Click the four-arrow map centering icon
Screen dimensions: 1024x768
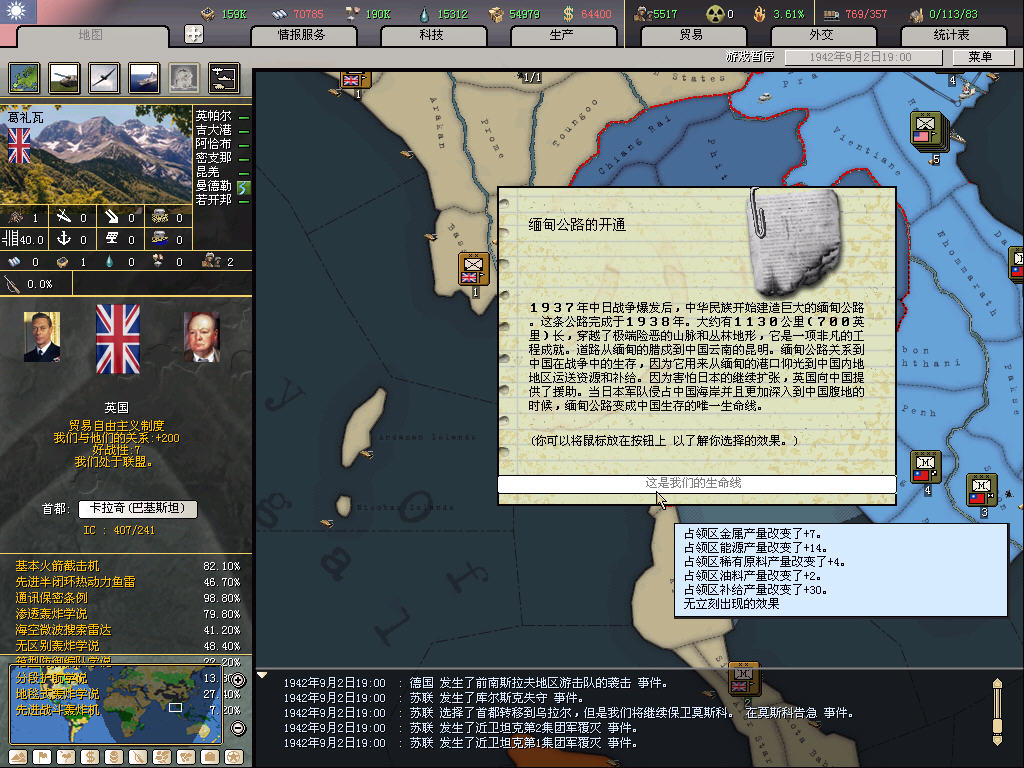point(194,34)
